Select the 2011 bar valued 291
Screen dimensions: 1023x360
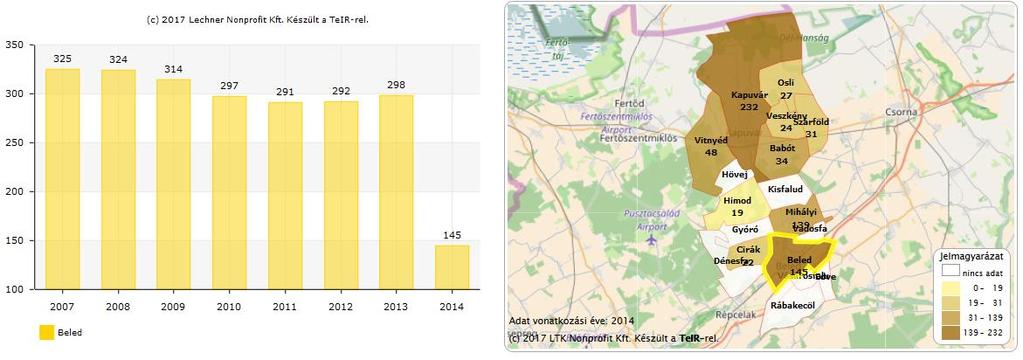click(285, 195)
